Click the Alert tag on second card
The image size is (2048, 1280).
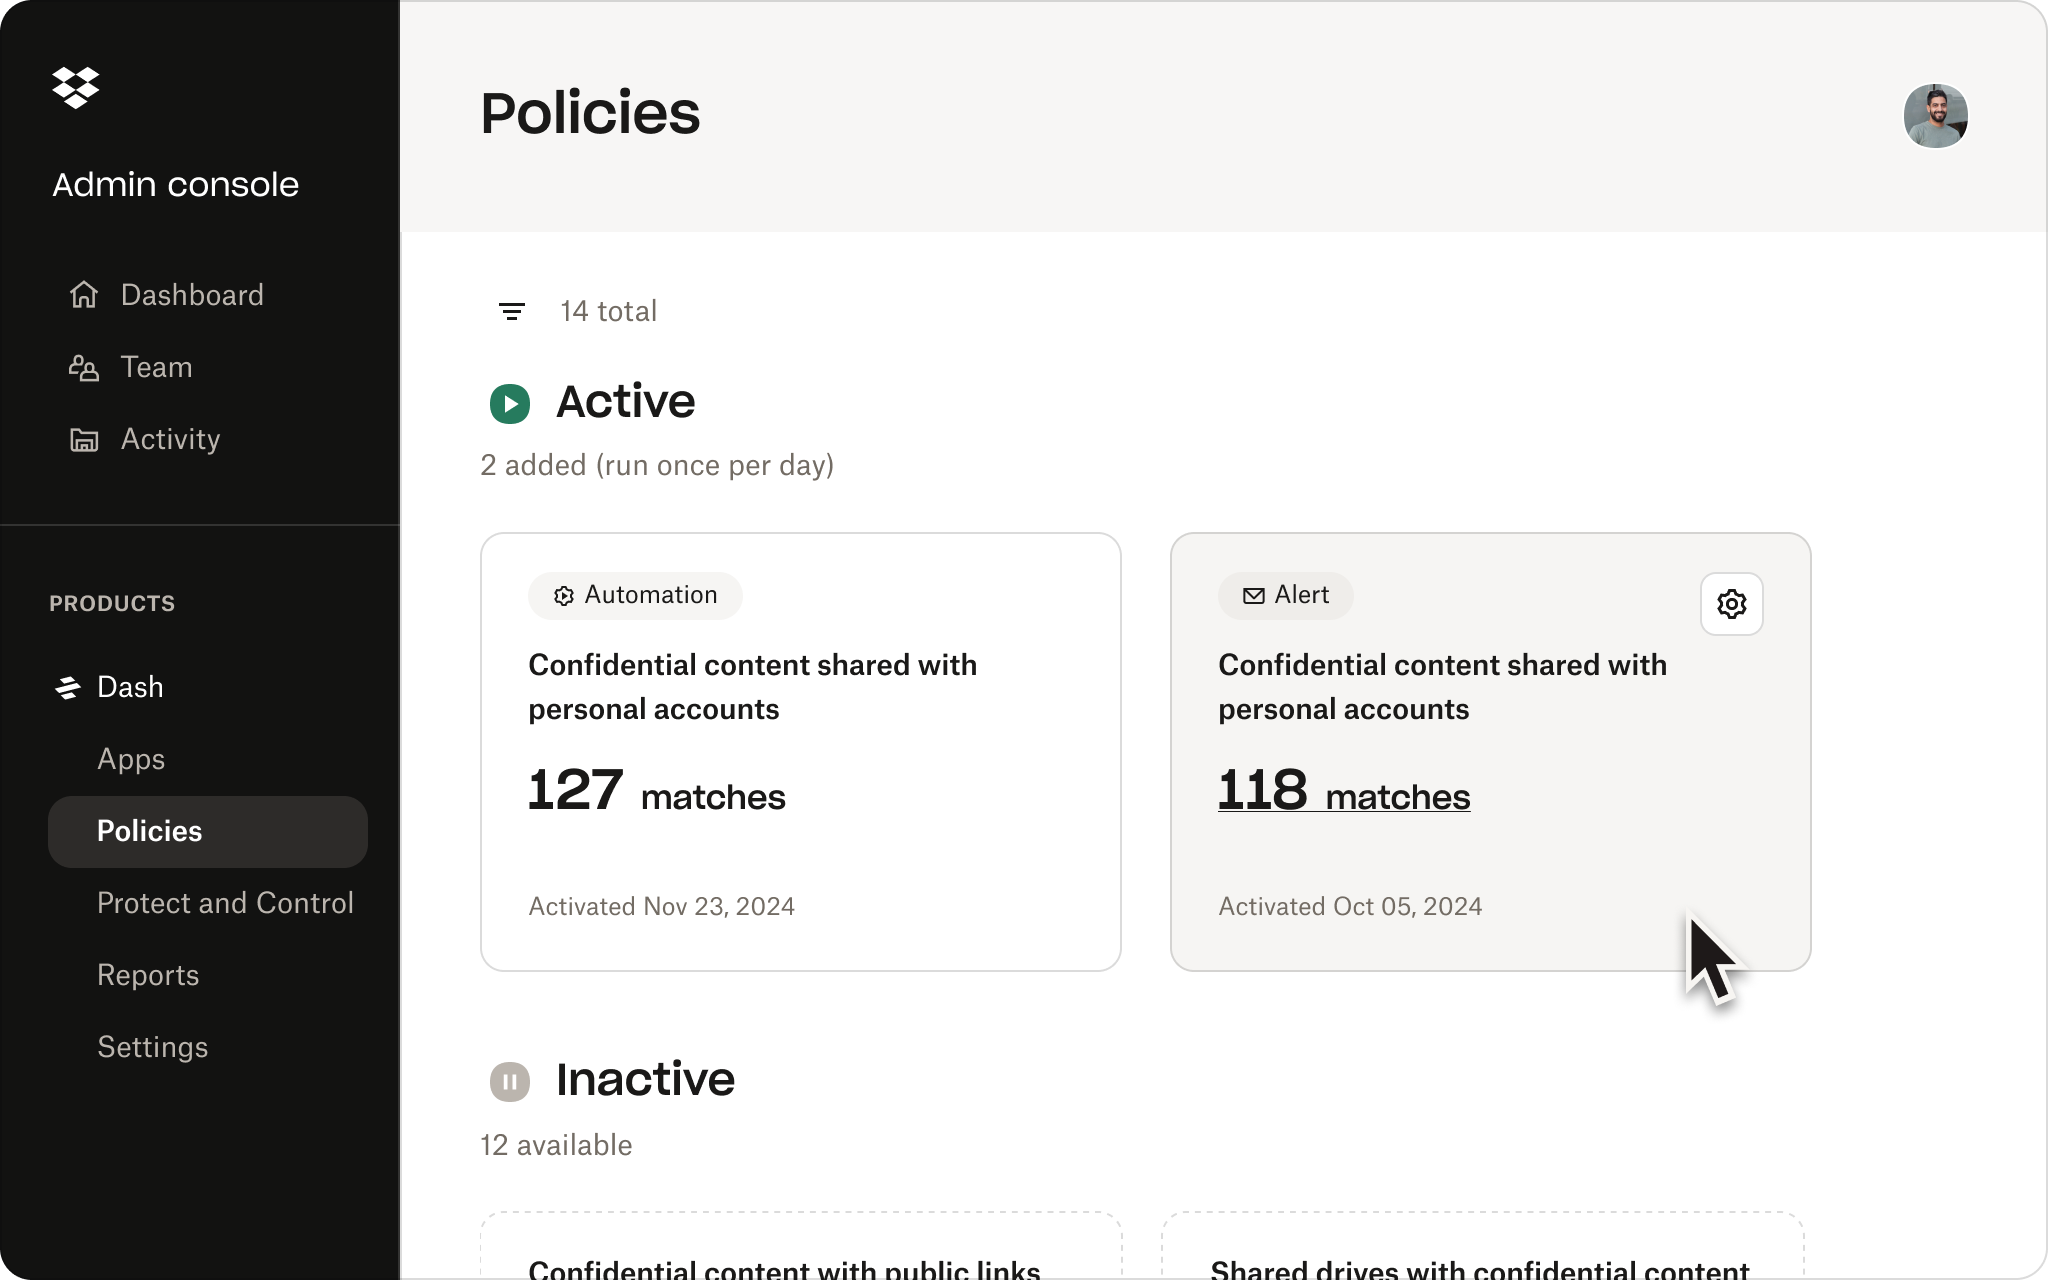(1285, 595)
